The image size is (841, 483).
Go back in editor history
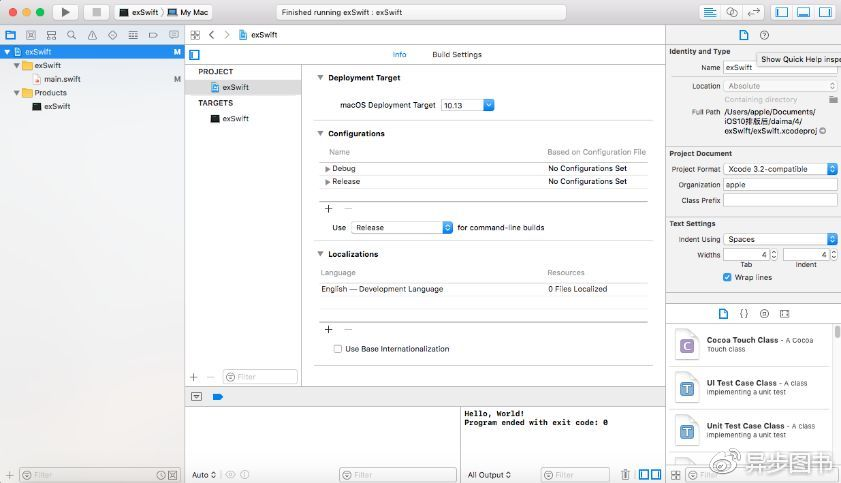tap(212, 35)
